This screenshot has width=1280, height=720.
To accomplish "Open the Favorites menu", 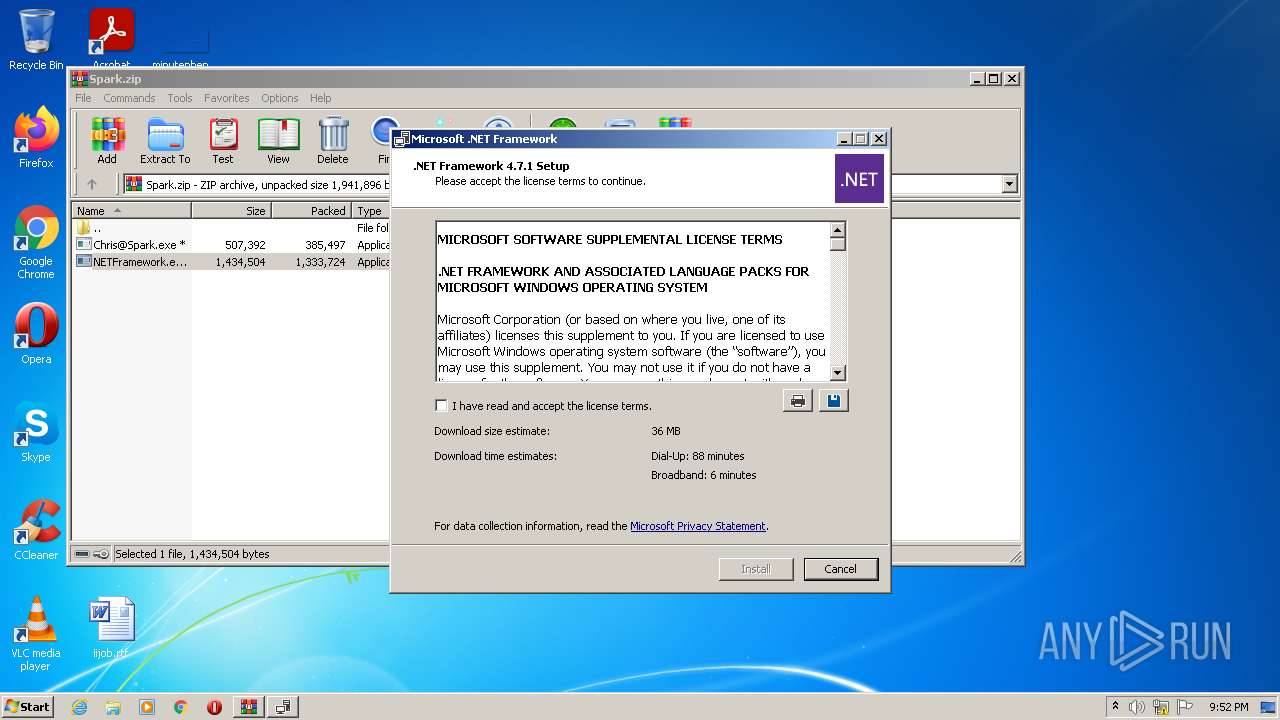I will pos(227,98).
